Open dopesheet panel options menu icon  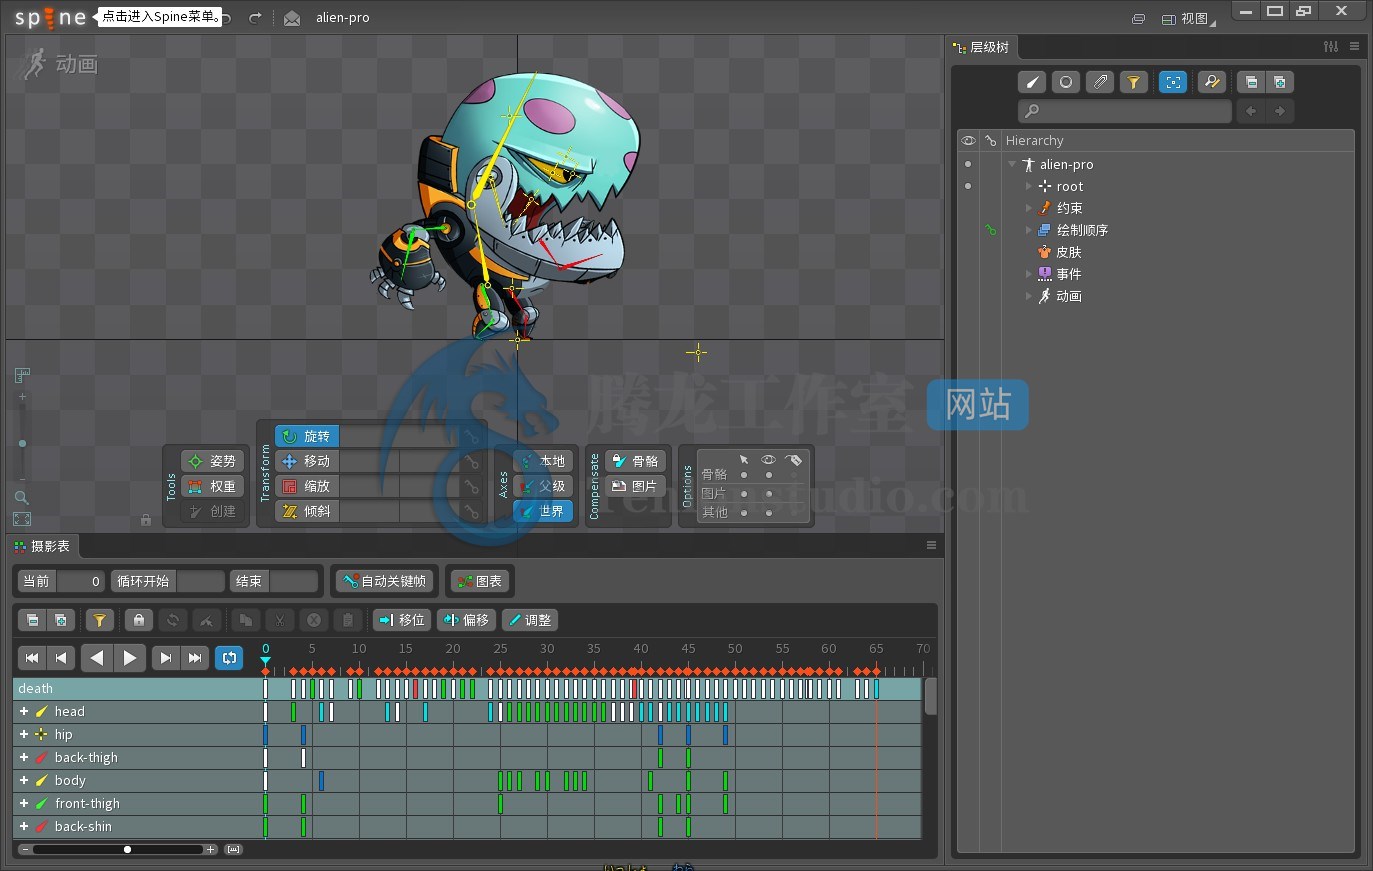click(x=931, y=545)
